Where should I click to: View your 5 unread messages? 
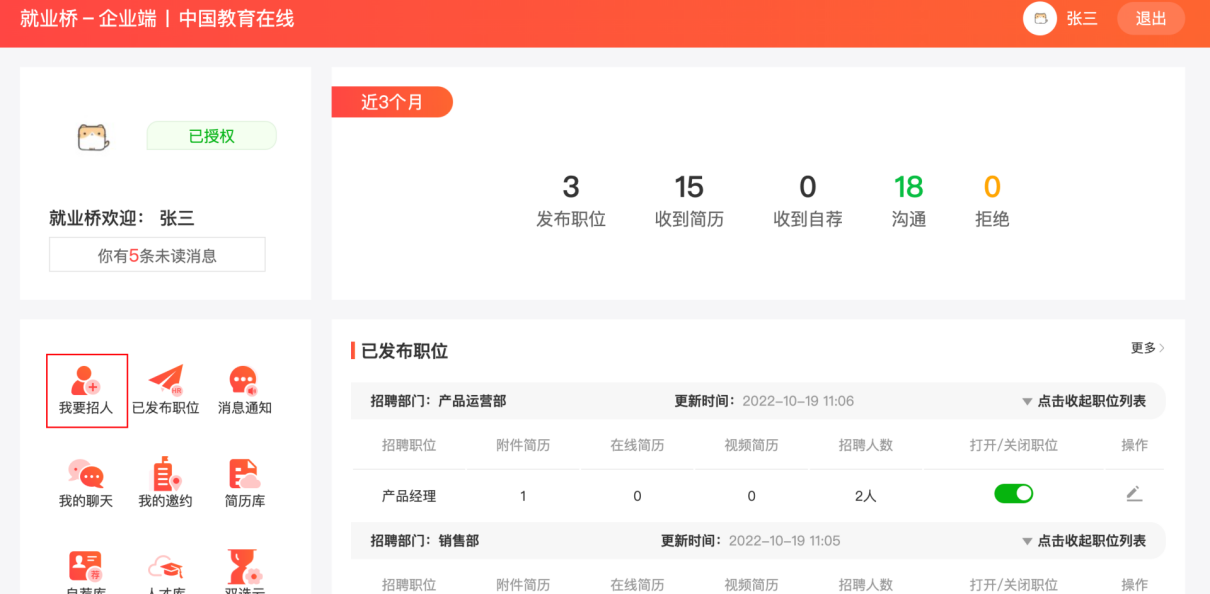point(156,254)
